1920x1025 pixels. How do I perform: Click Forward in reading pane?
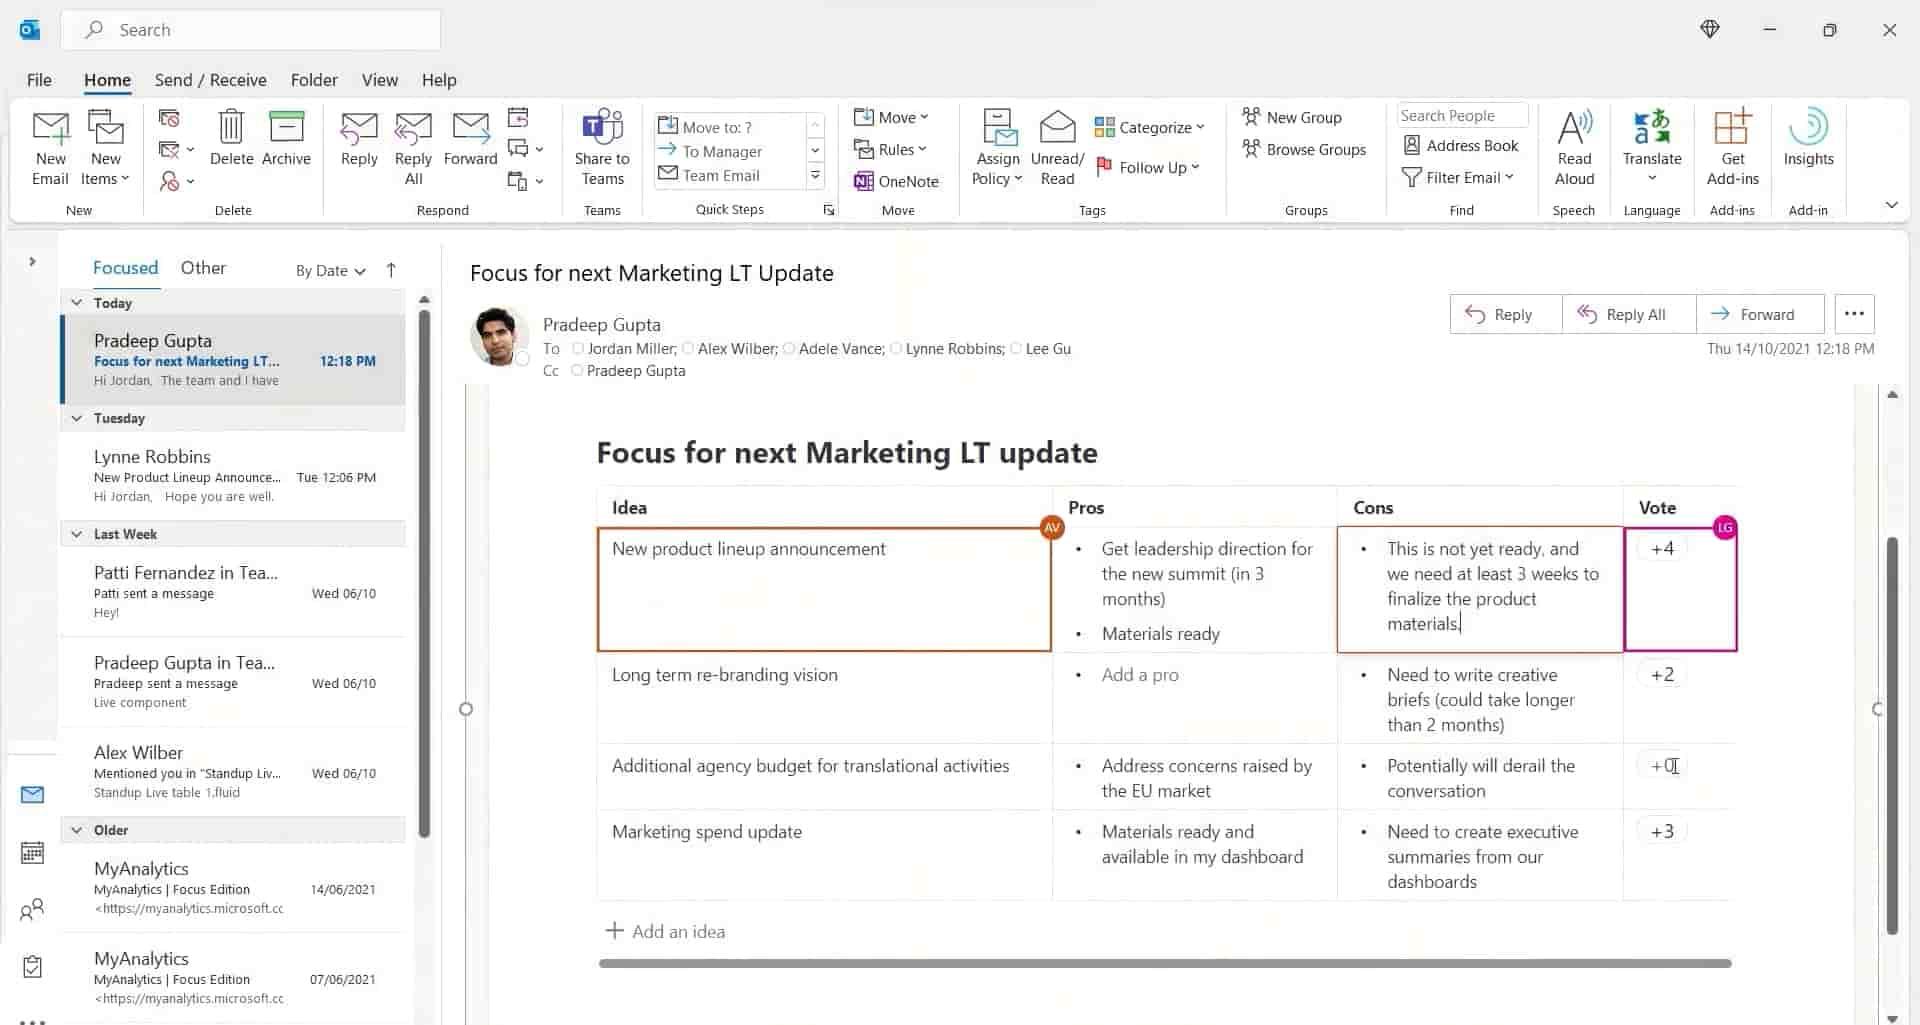click(x=1759, y=314)
